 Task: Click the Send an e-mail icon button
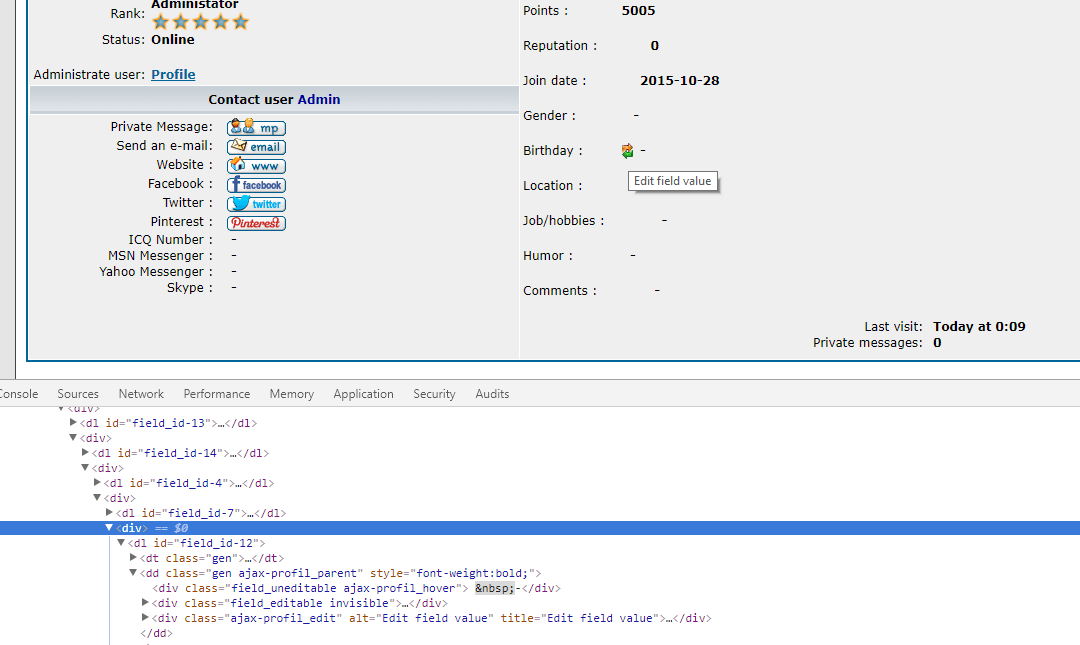tap(256, 147)
